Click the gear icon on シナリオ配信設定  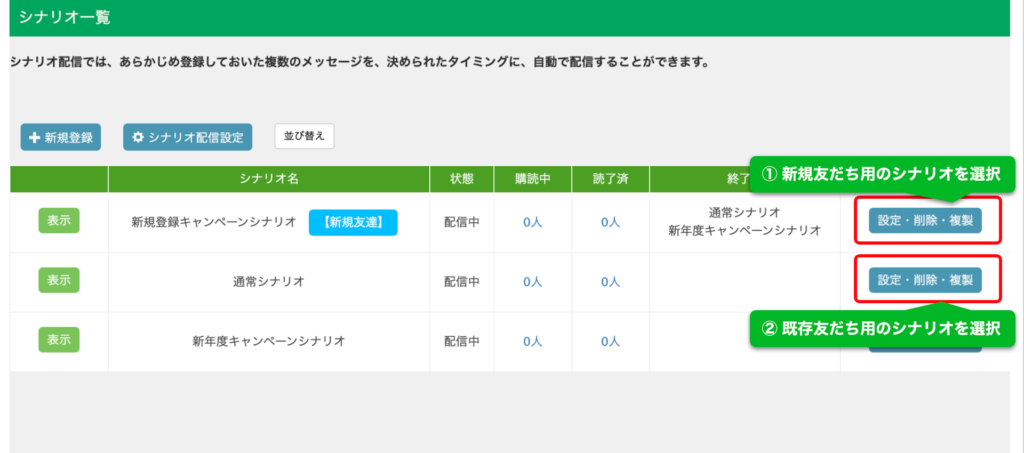(138, 137)
